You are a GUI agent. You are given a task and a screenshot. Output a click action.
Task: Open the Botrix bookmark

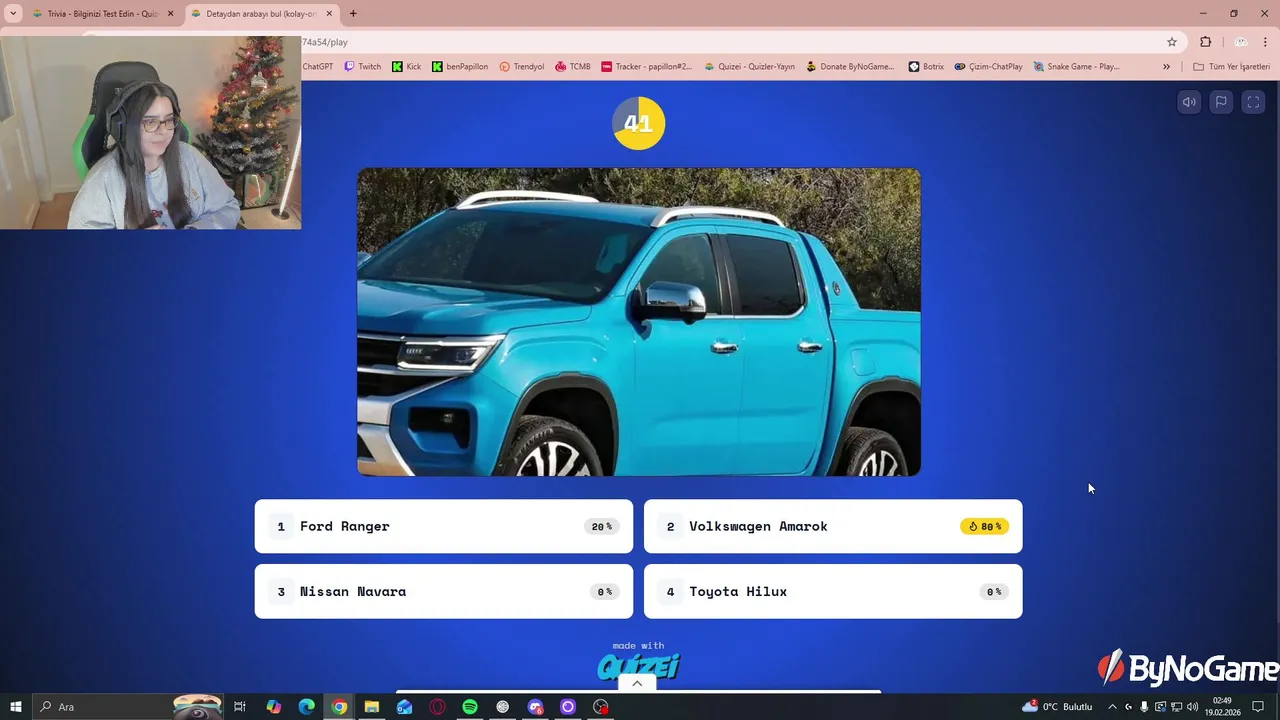click(x=926, y=67)
